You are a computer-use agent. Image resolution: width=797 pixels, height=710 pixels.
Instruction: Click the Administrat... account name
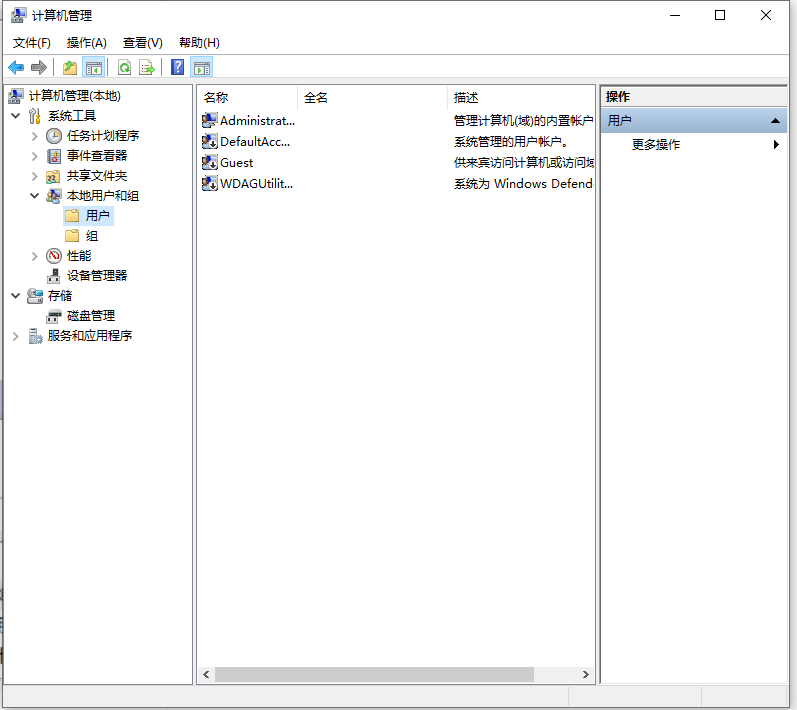pos(257,120)
